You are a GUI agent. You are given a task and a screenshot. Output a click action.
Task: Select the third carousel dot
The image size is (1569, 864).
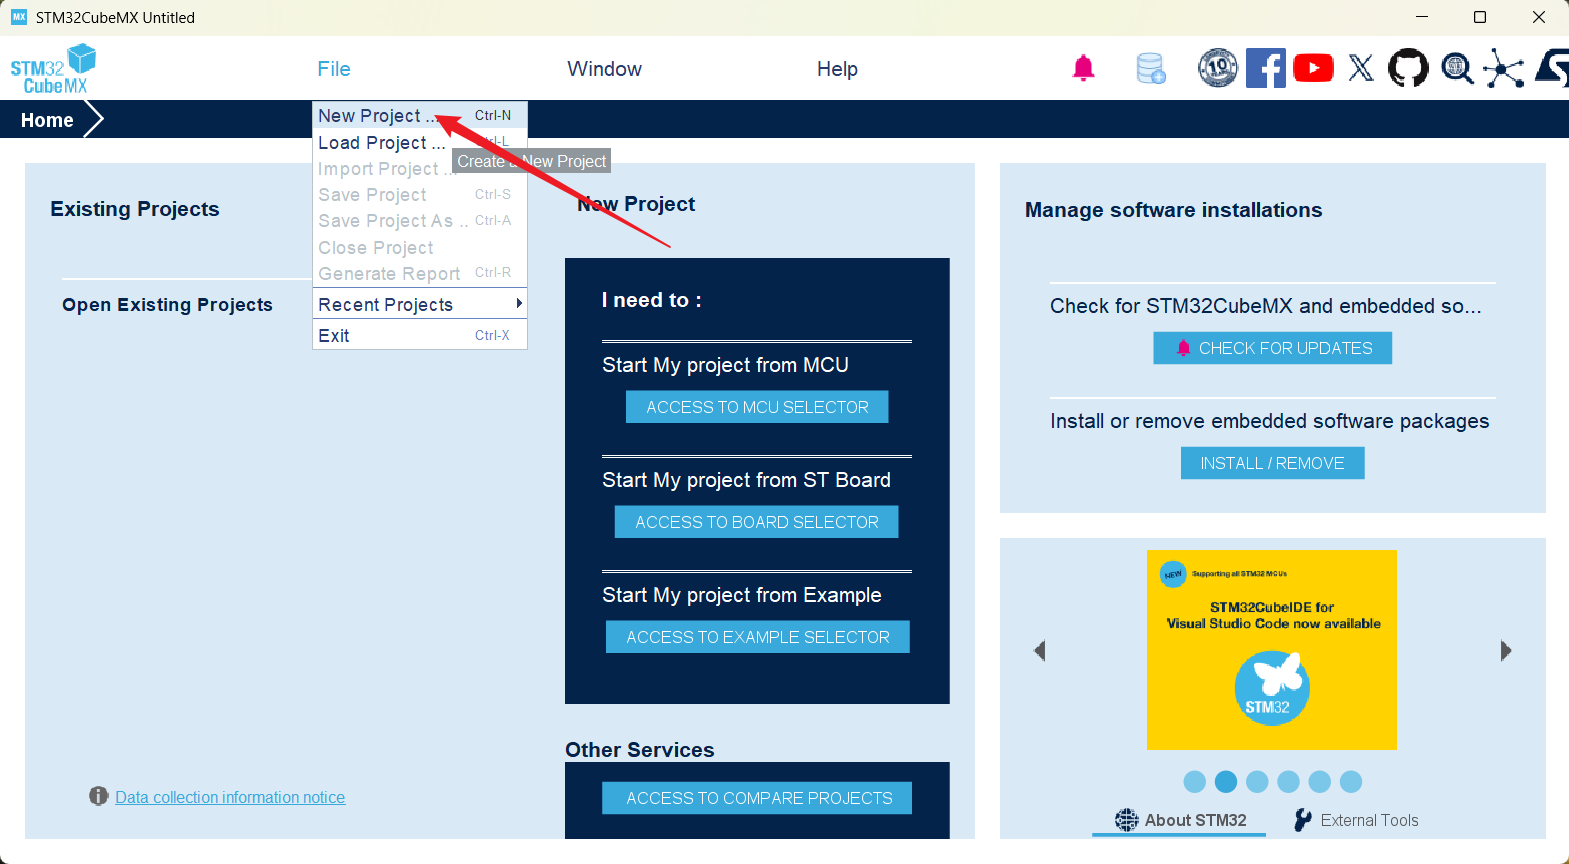click(x=1257, y=782)
